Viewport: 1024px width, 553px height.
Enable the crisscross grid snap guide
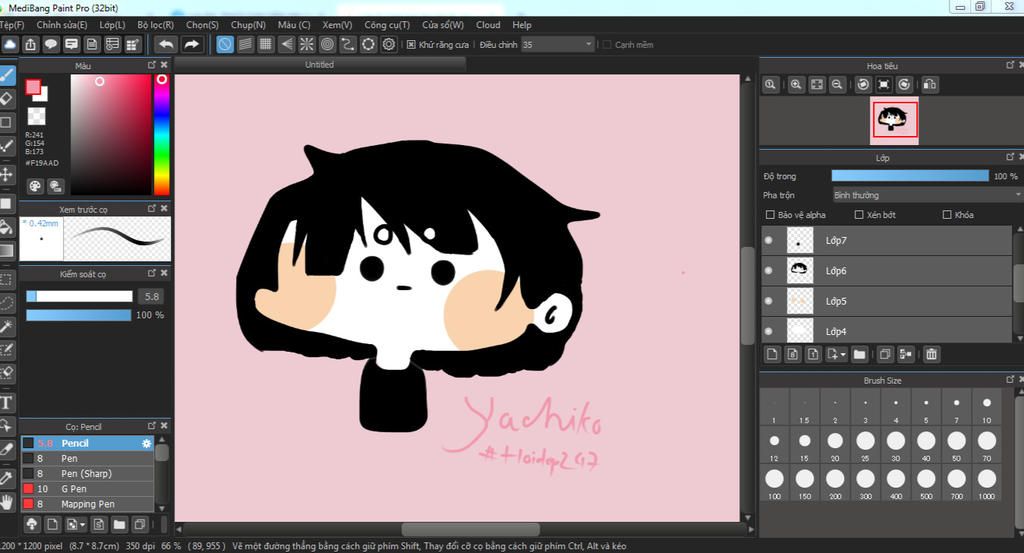click(x=265, y=44)
